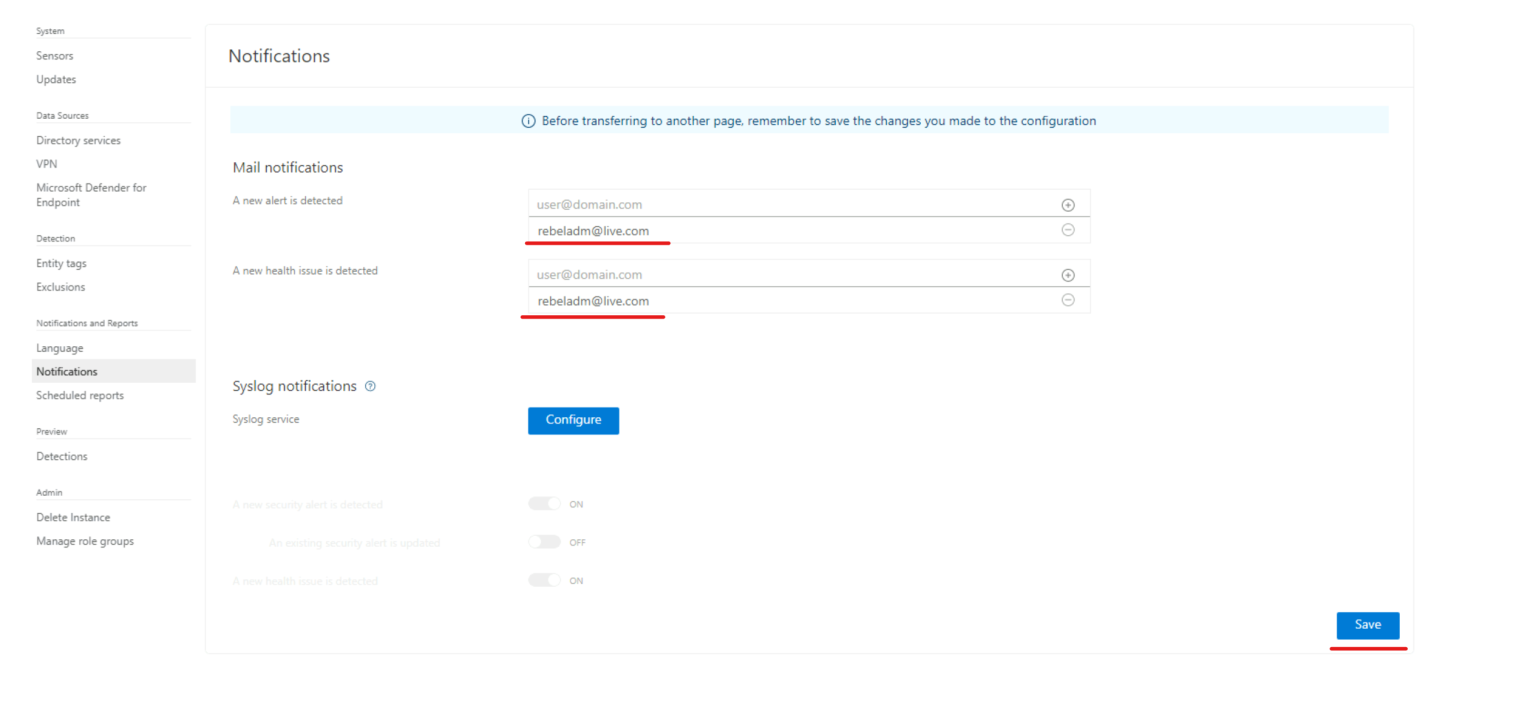Open the Language settings page

(x=59, y=347)
